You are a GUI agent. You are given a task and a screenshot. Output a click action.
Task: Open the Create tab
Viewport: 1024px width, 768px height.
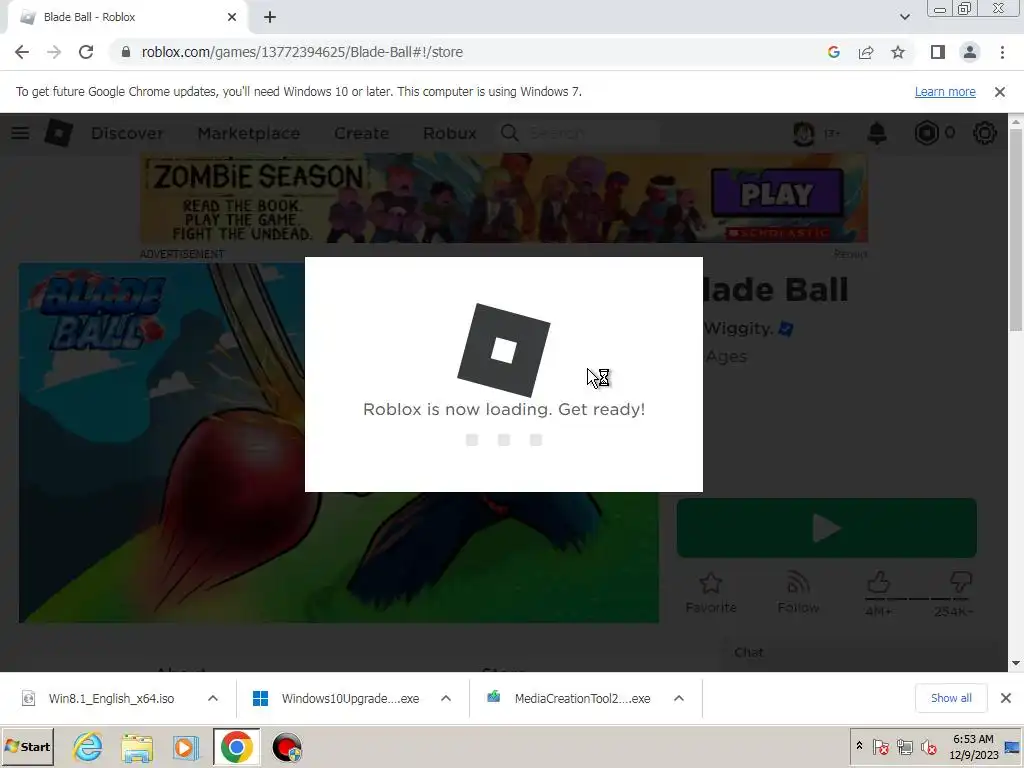[x=362, y=133]
